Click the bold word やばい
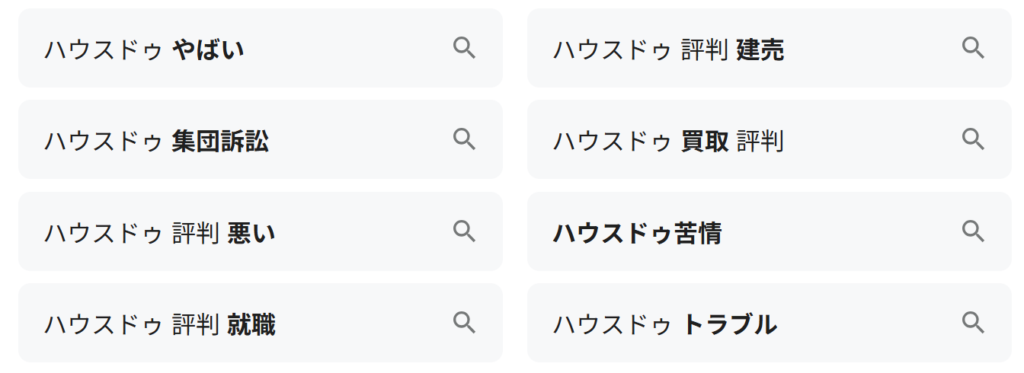Viewport: 1024px width, 373px height. pyautogui.click(x=208, y=50)
